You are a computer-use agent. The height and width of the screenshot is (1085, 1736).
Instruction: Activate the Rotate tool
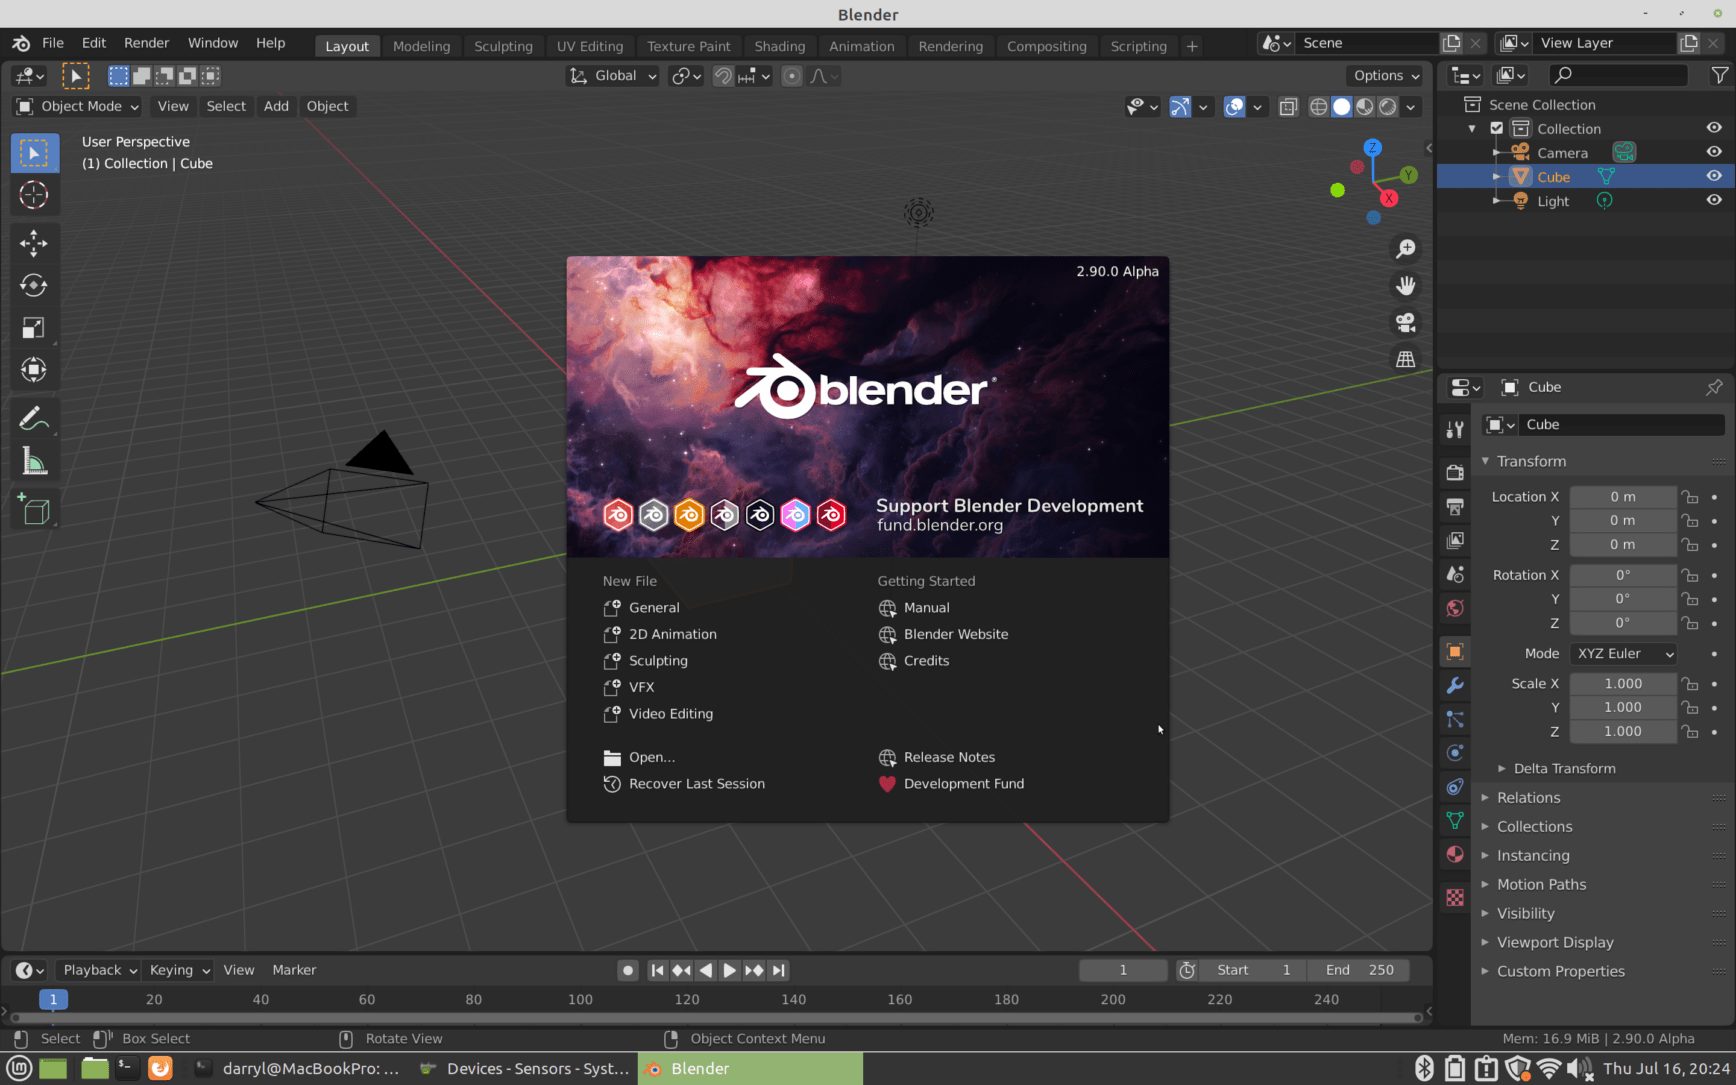(34, 286)
